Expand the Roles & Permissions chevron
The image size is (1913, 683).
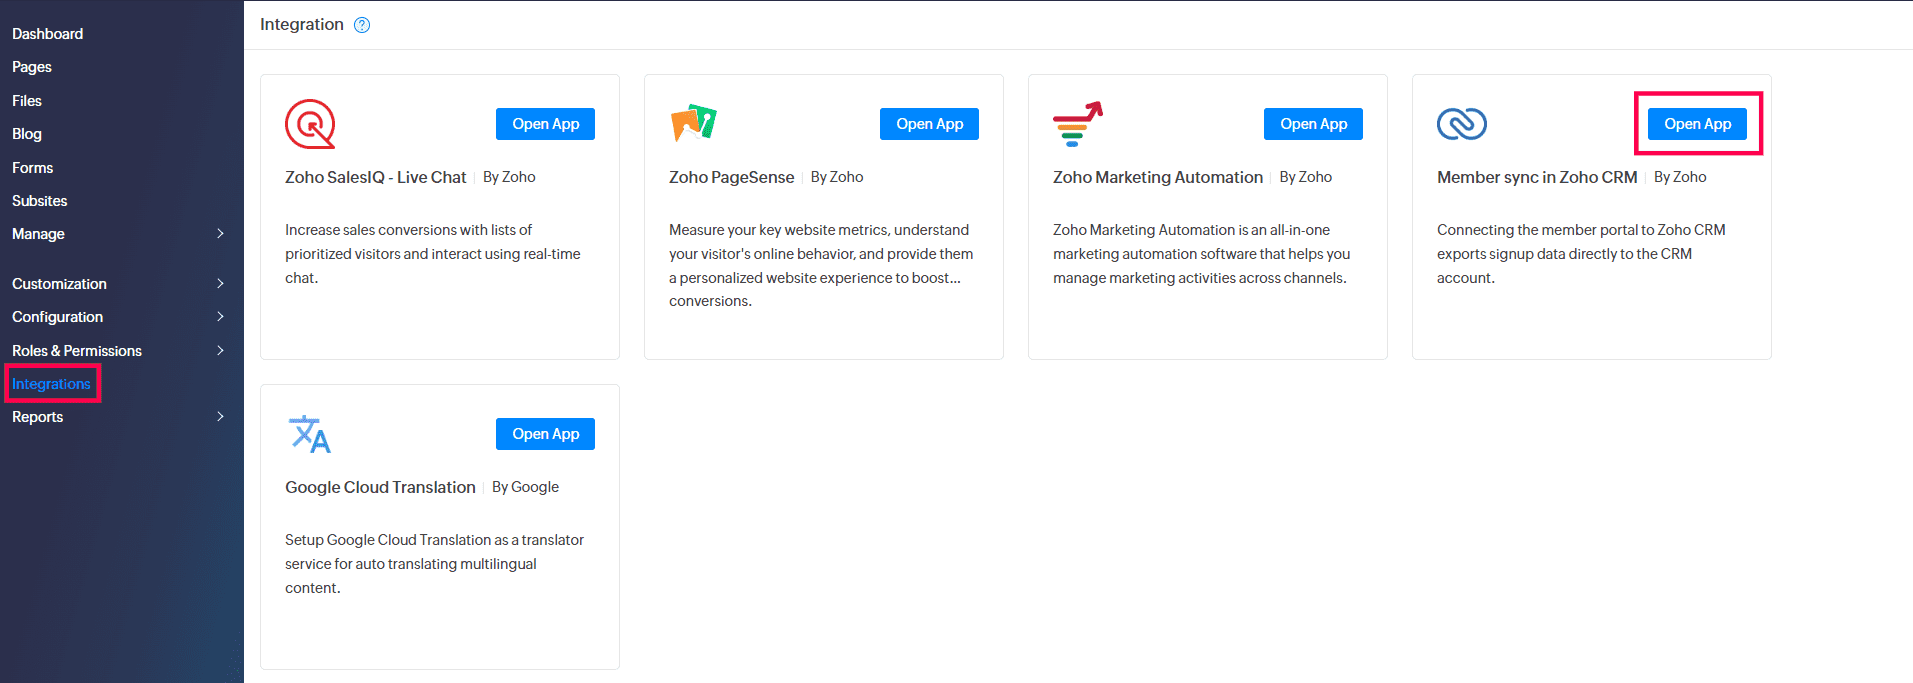tap(220, 351)
